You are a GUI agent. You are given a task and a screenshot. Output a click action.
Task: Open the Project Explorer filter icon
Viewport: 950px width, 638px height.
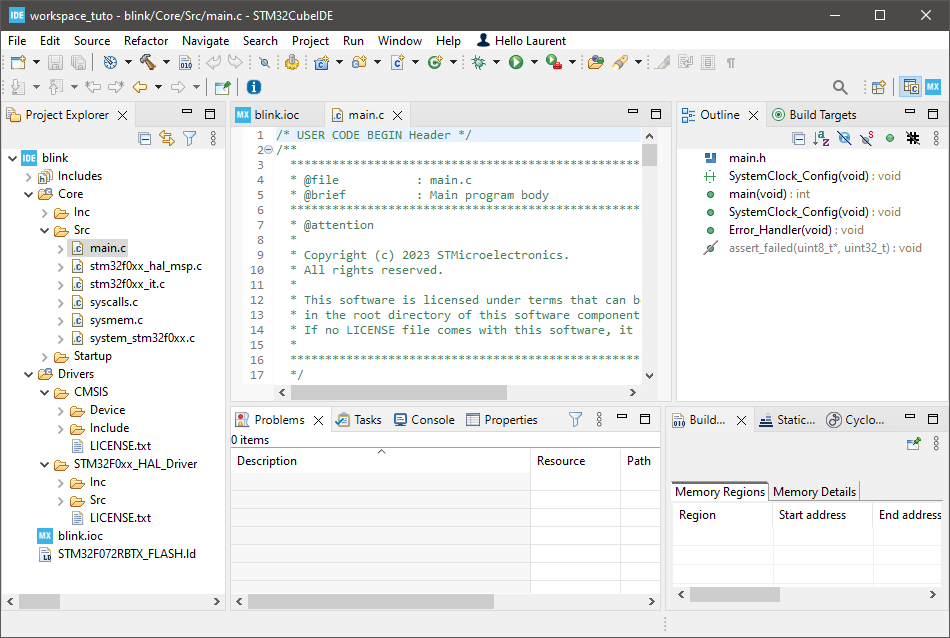(190, 139)
